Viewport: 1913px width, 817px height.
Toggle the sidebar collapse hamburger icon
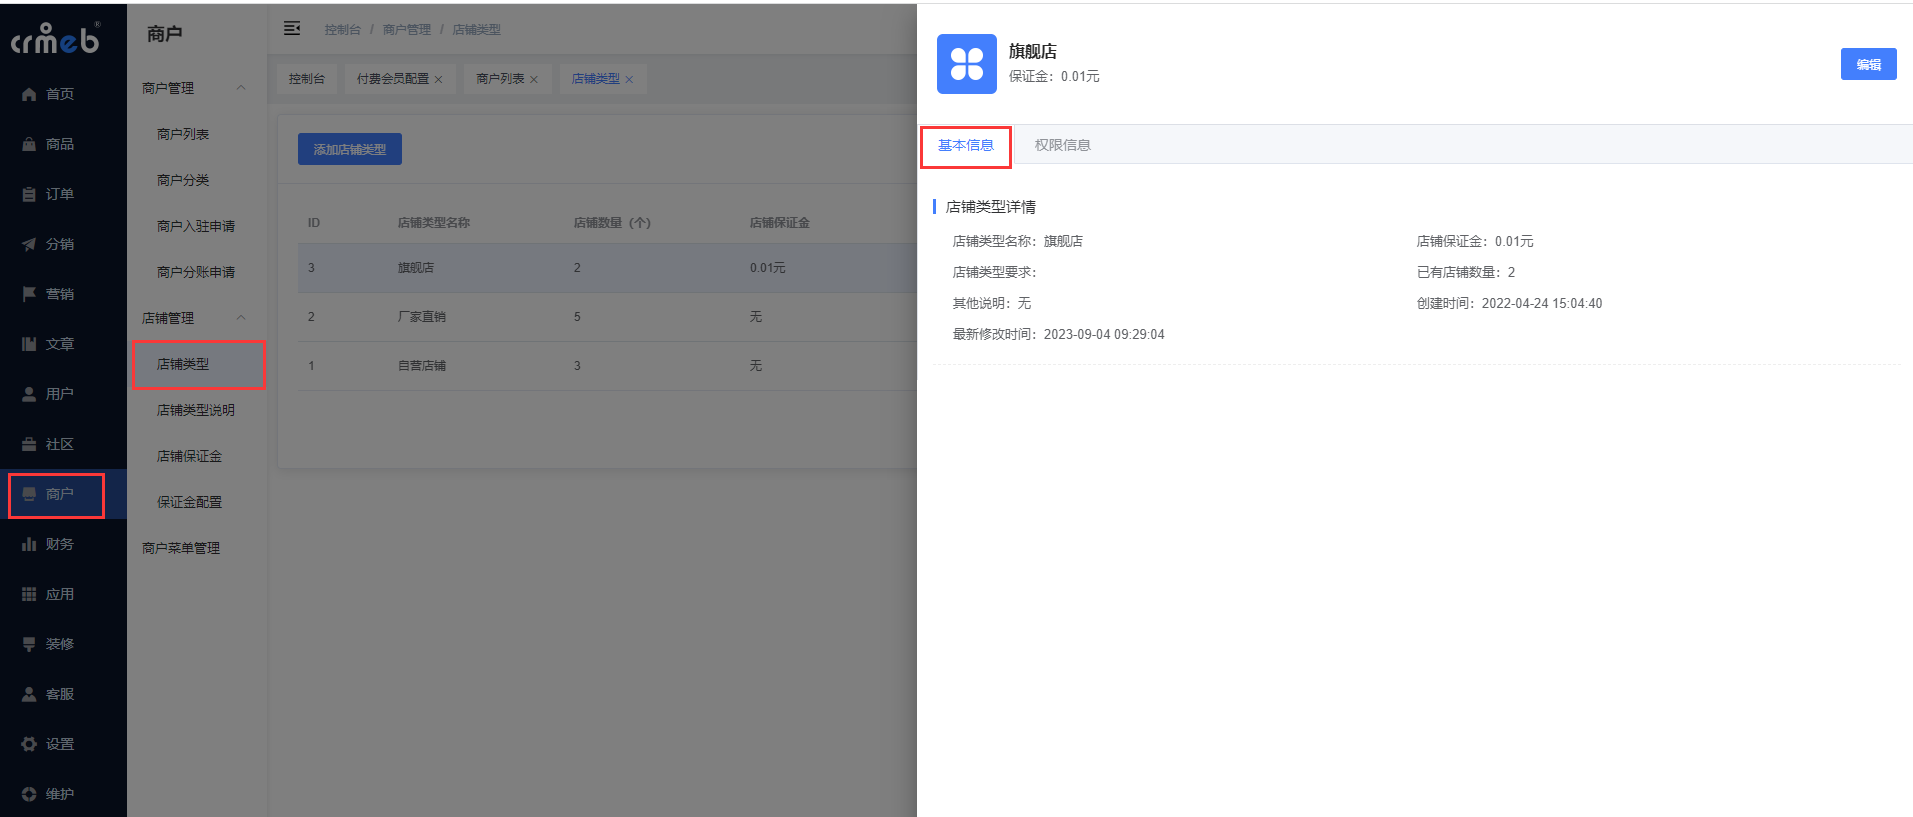(292, 29)
